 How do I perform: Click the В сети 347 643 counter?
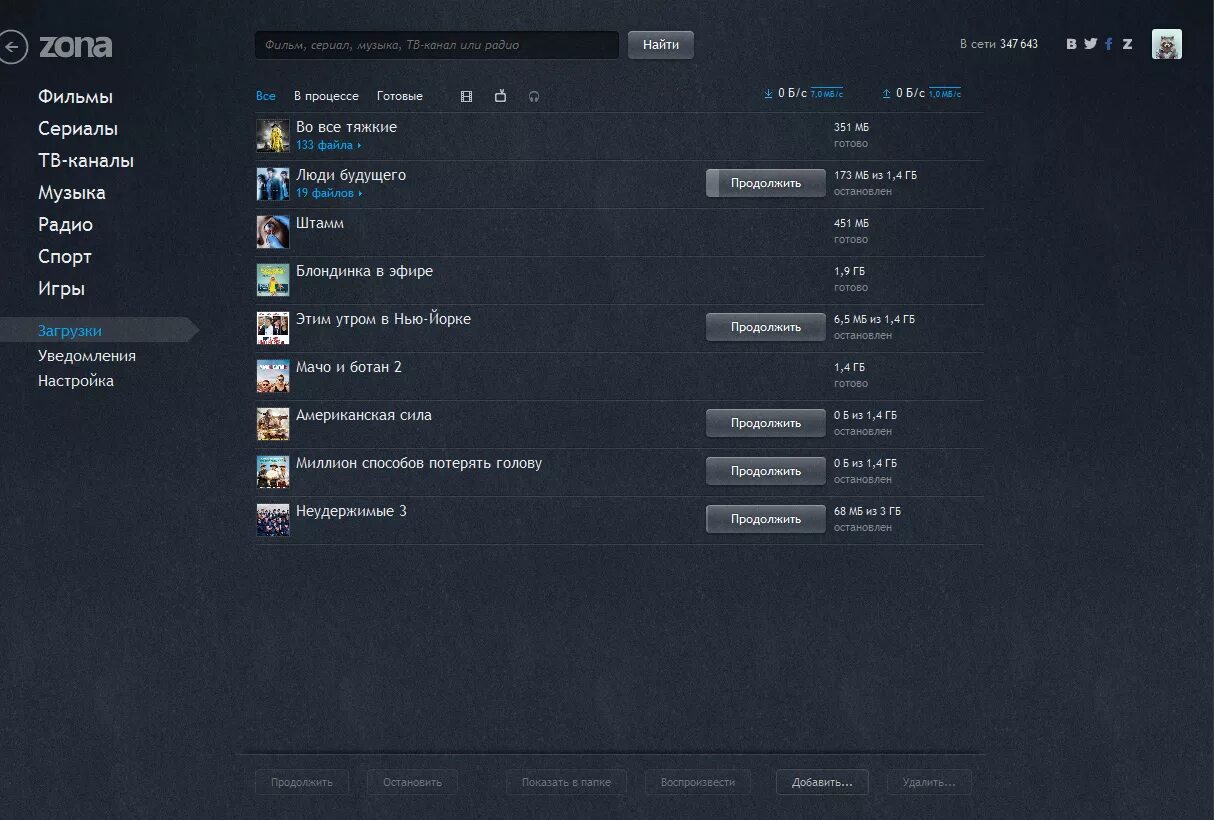click(999, 44)
